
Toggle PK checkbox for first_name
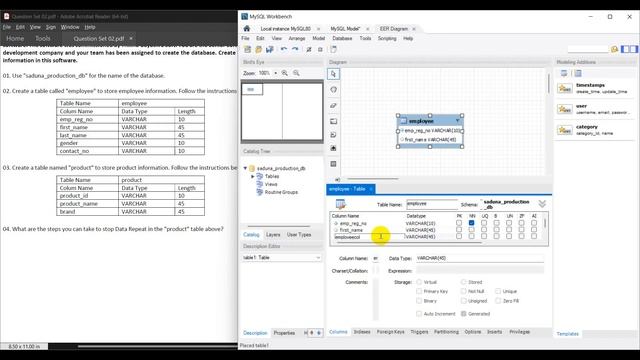pos(459,229)
